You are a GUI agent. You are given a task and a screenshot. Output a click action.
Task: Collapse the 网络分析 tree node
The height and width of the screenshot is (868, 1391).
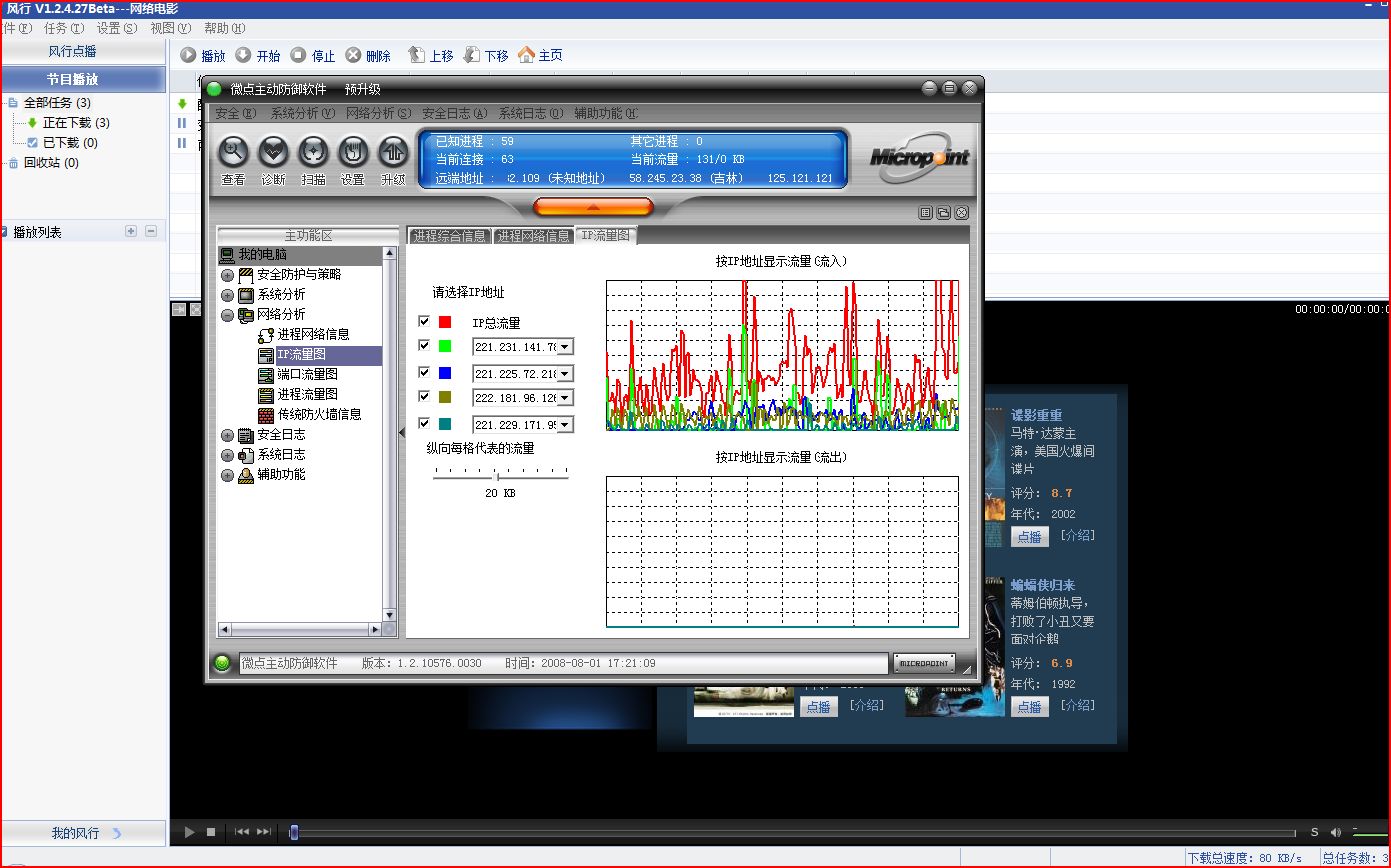pos(227,315)
